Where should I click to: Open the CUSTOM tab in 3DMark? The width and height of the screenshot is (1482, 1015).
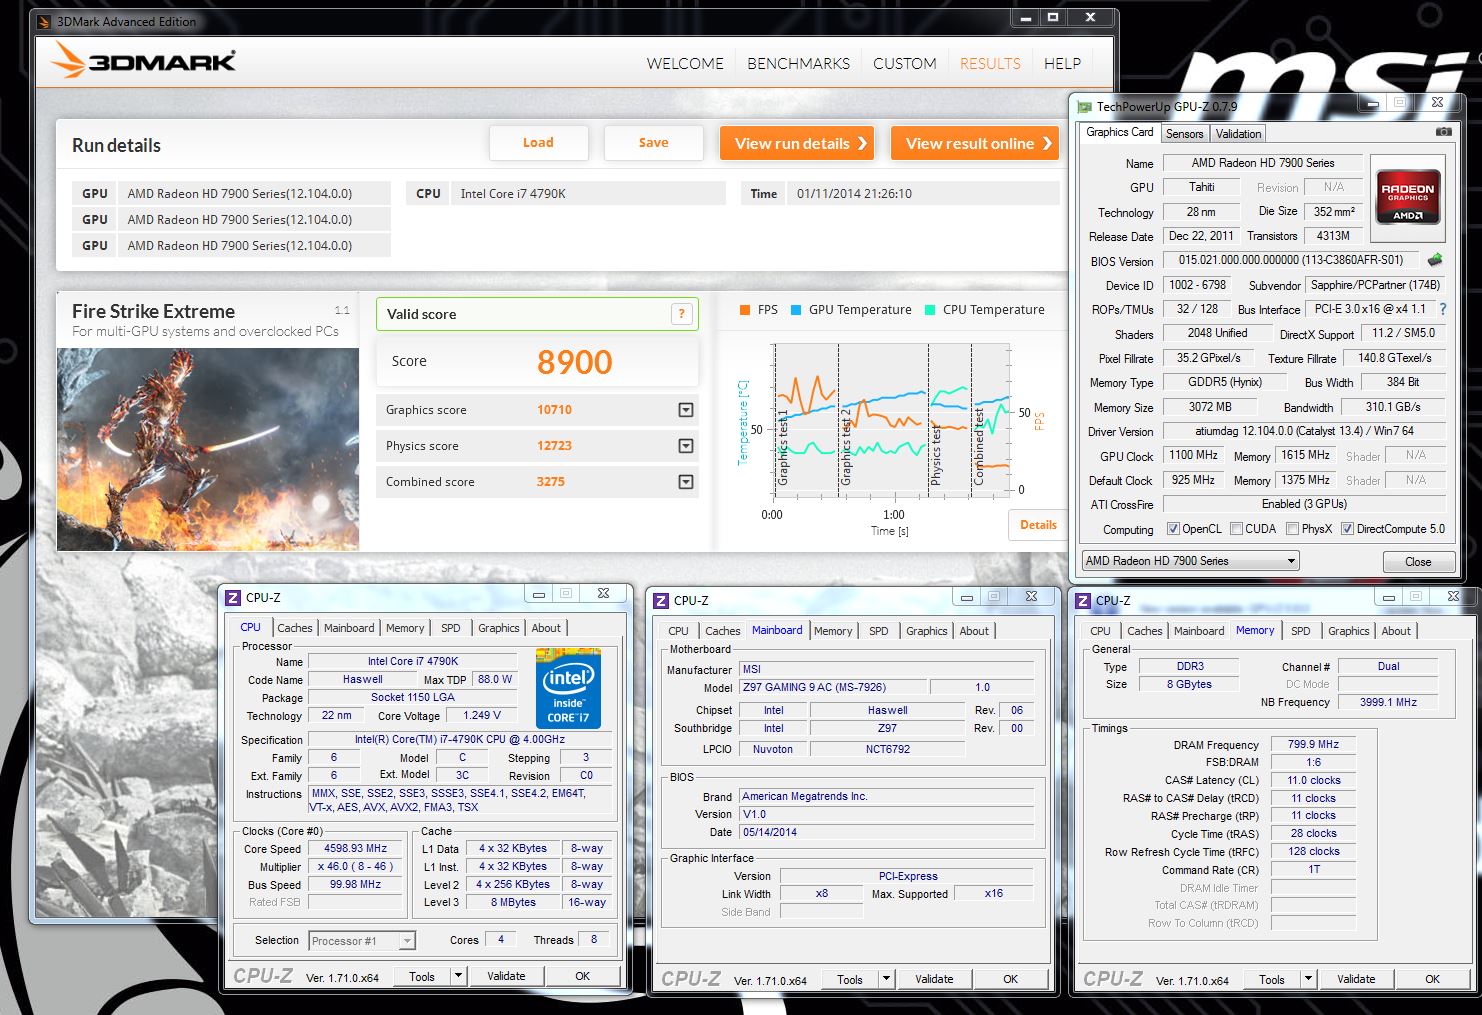(x=905, y=63)
